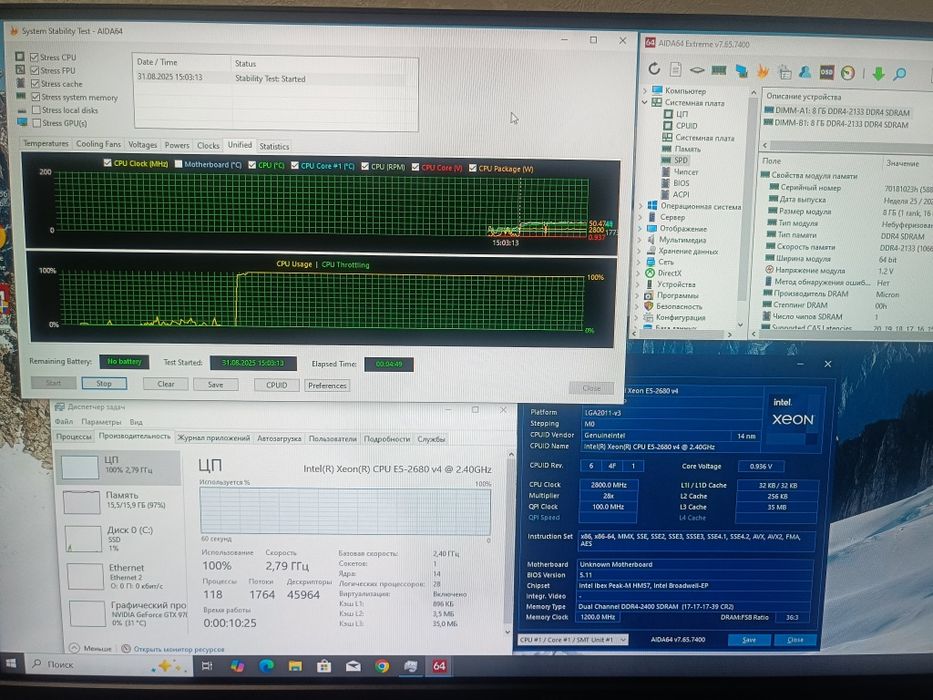Click magnifier search icon in AIDA64 toolbar
Screen dimensions: 933x700
899,73
